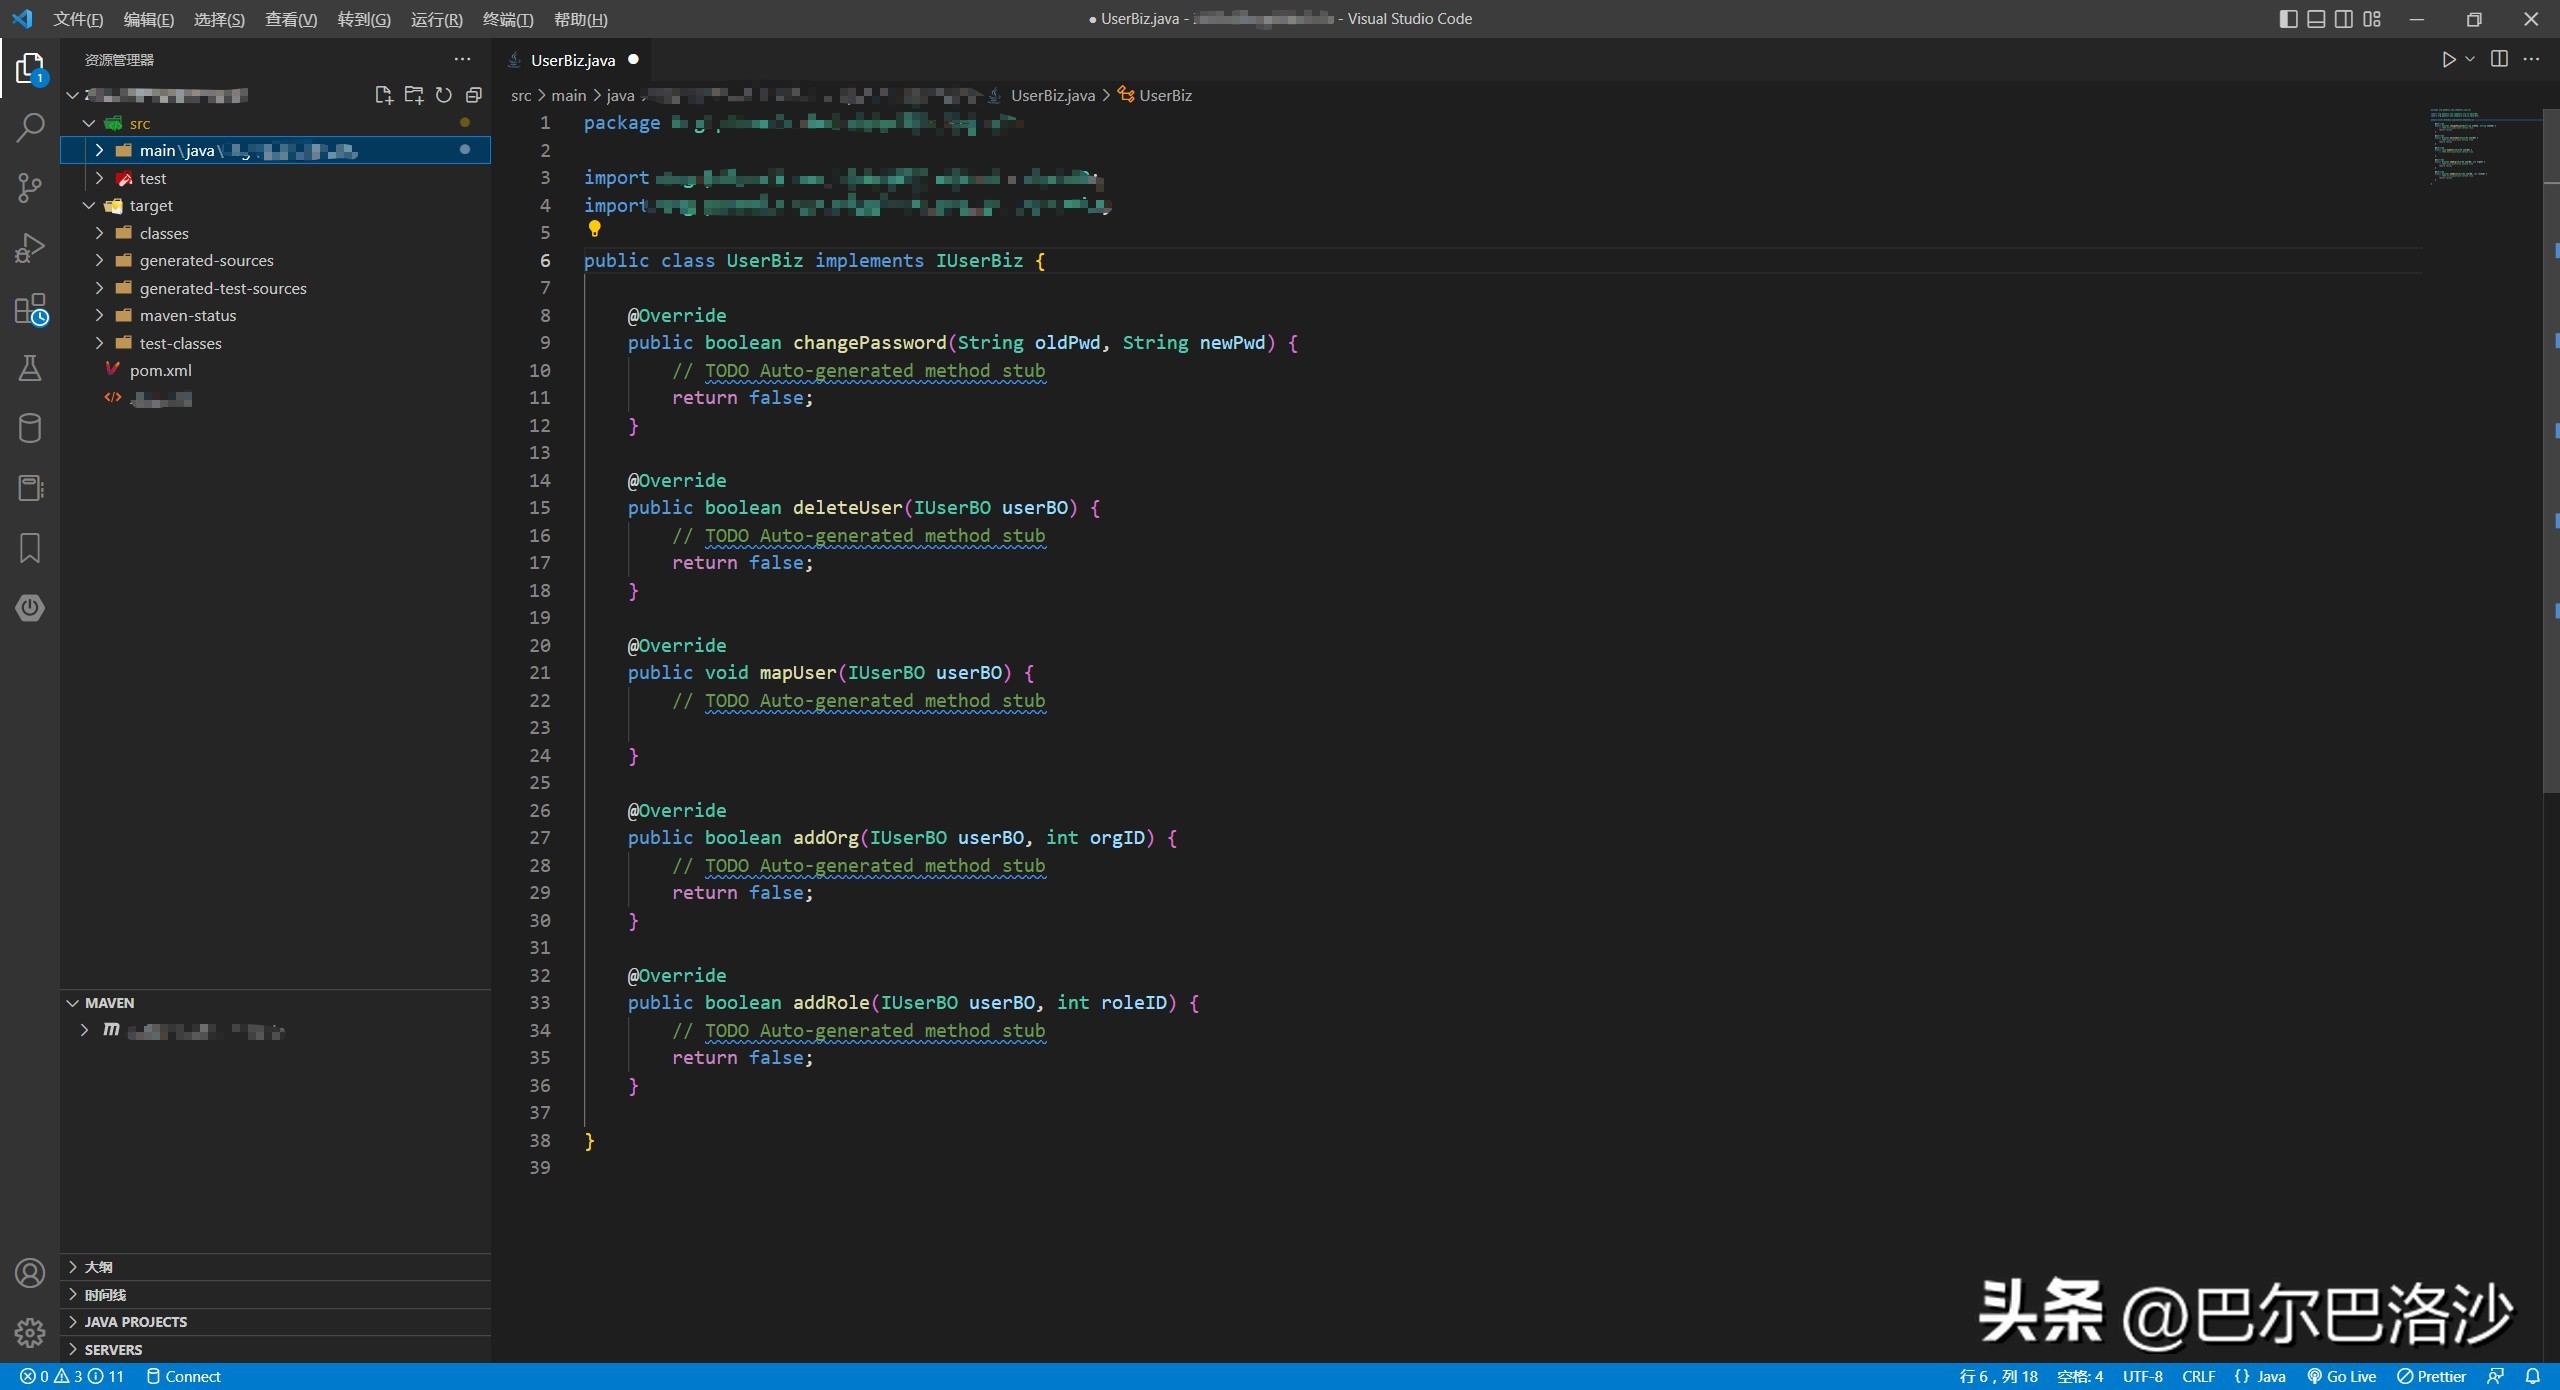The width and height of the screenshot is (2560, 1390).
Task: Change indentation via 空格: 4
Action: point(2080,1376)
